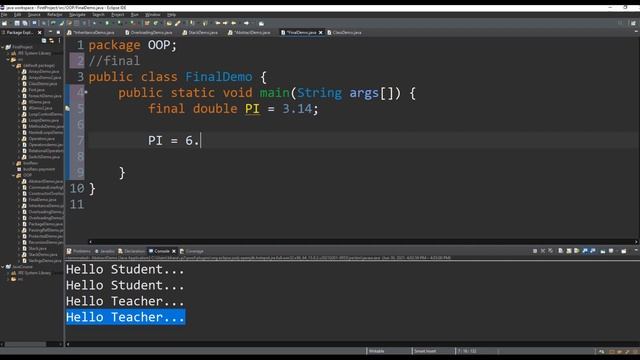
Task: Collapse the default package node
Action: 13,66
